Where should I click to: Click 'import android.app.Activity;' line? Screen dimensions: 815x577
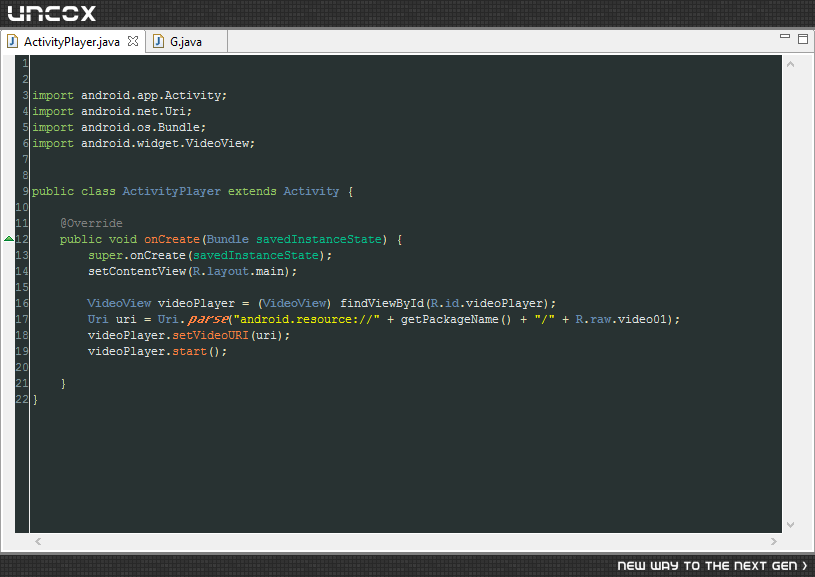pyautogui.click(x=129, y=96)
